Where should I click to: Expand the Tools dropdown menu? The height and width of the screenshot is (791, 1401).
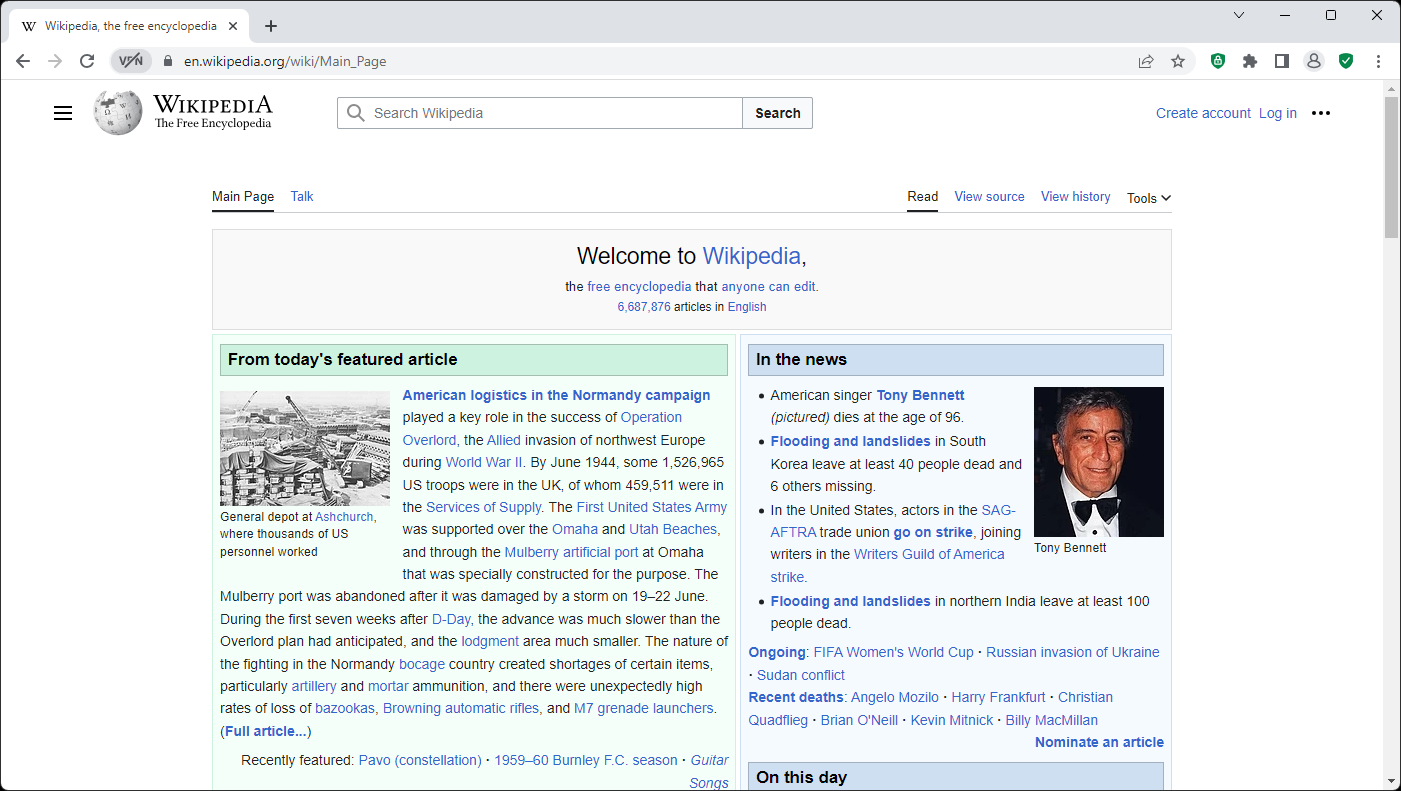(x=1148, y=198)
